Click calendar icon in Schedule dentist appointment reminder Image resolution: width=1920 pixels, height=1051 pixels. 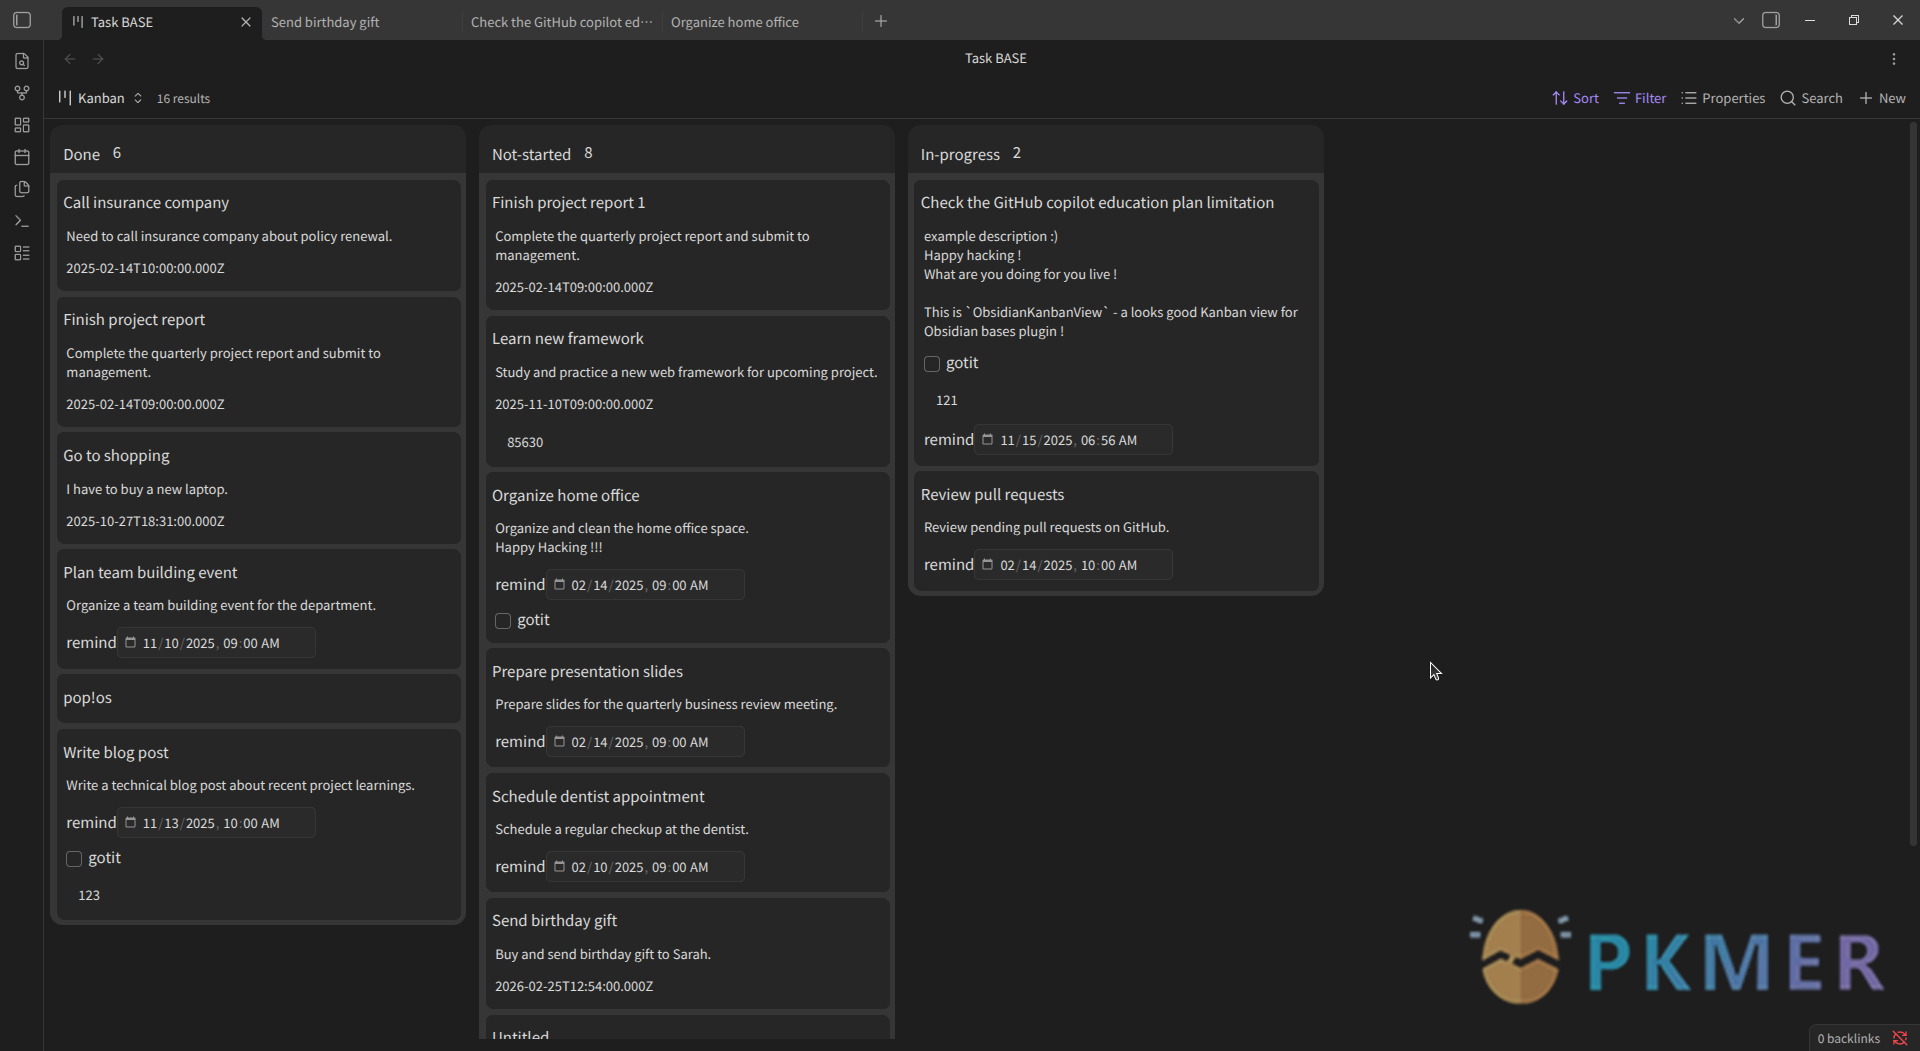559,867
